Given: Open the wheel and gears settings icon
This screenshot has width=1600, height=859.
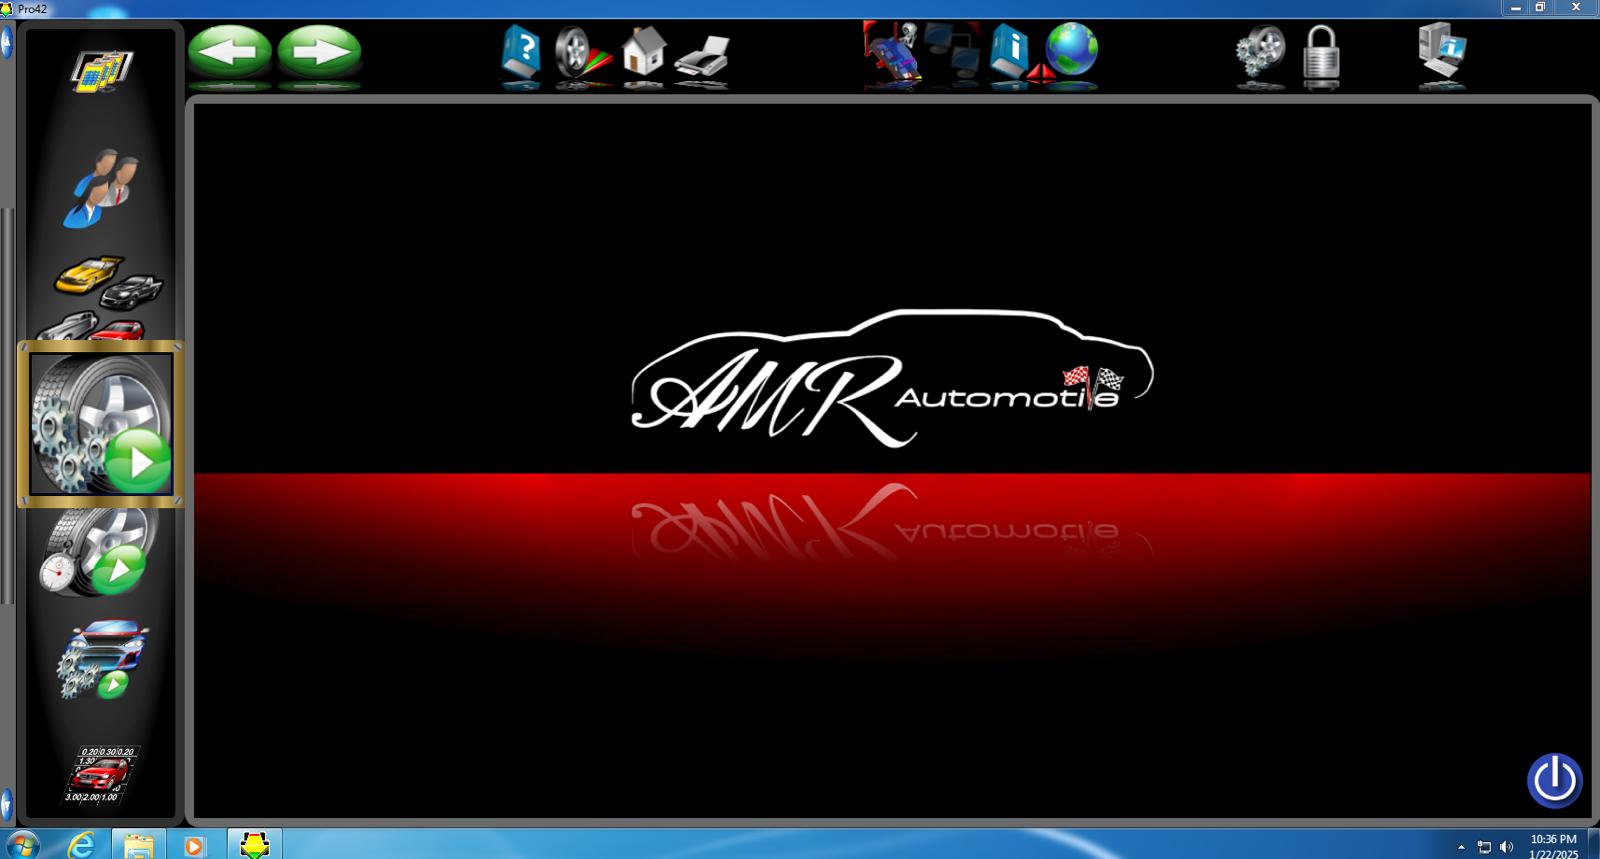Looking at the screenshot, I should click(1260, 52).
